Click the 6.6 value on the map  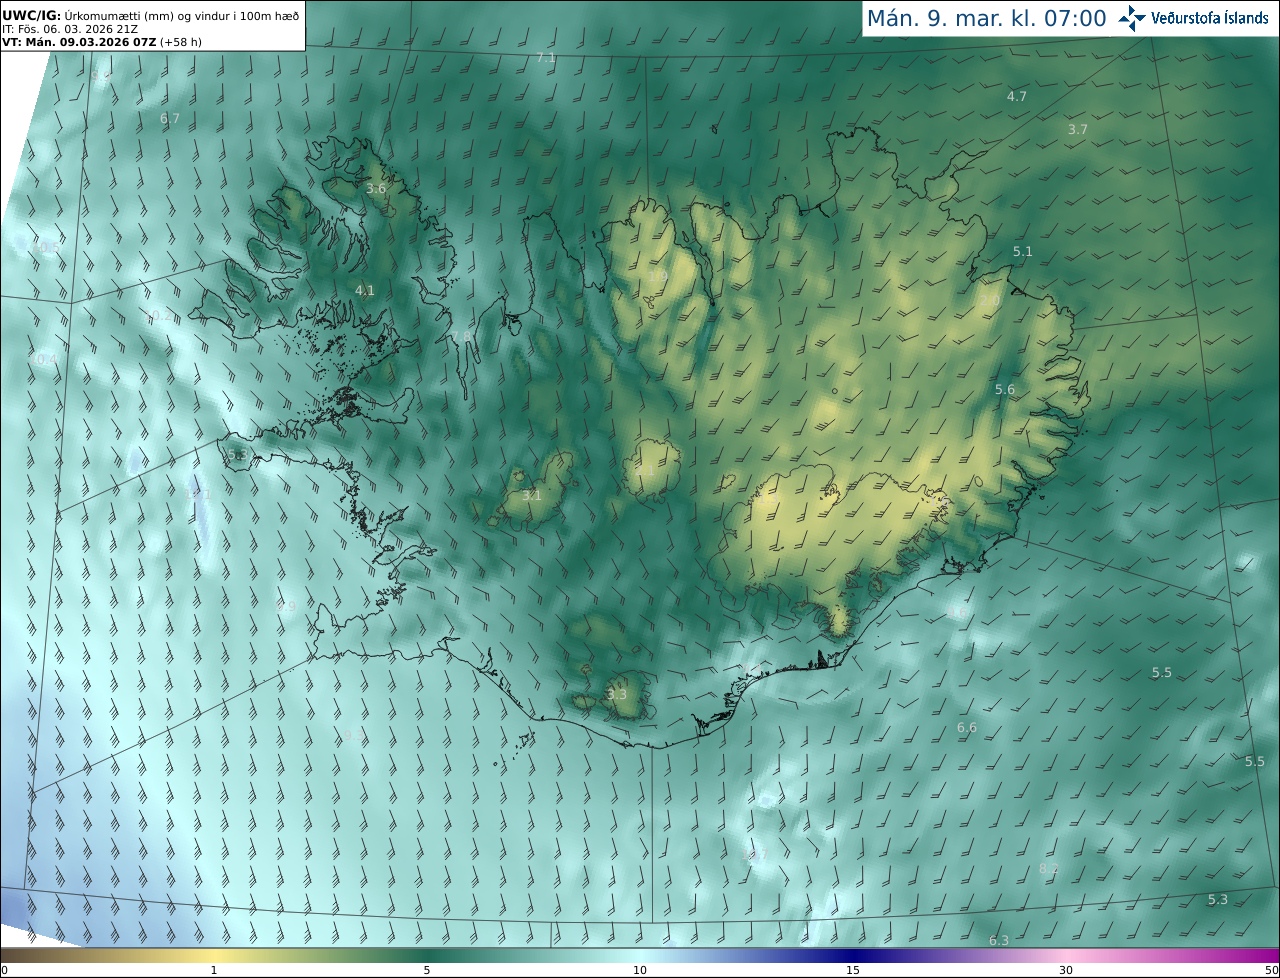pos(967,727)
